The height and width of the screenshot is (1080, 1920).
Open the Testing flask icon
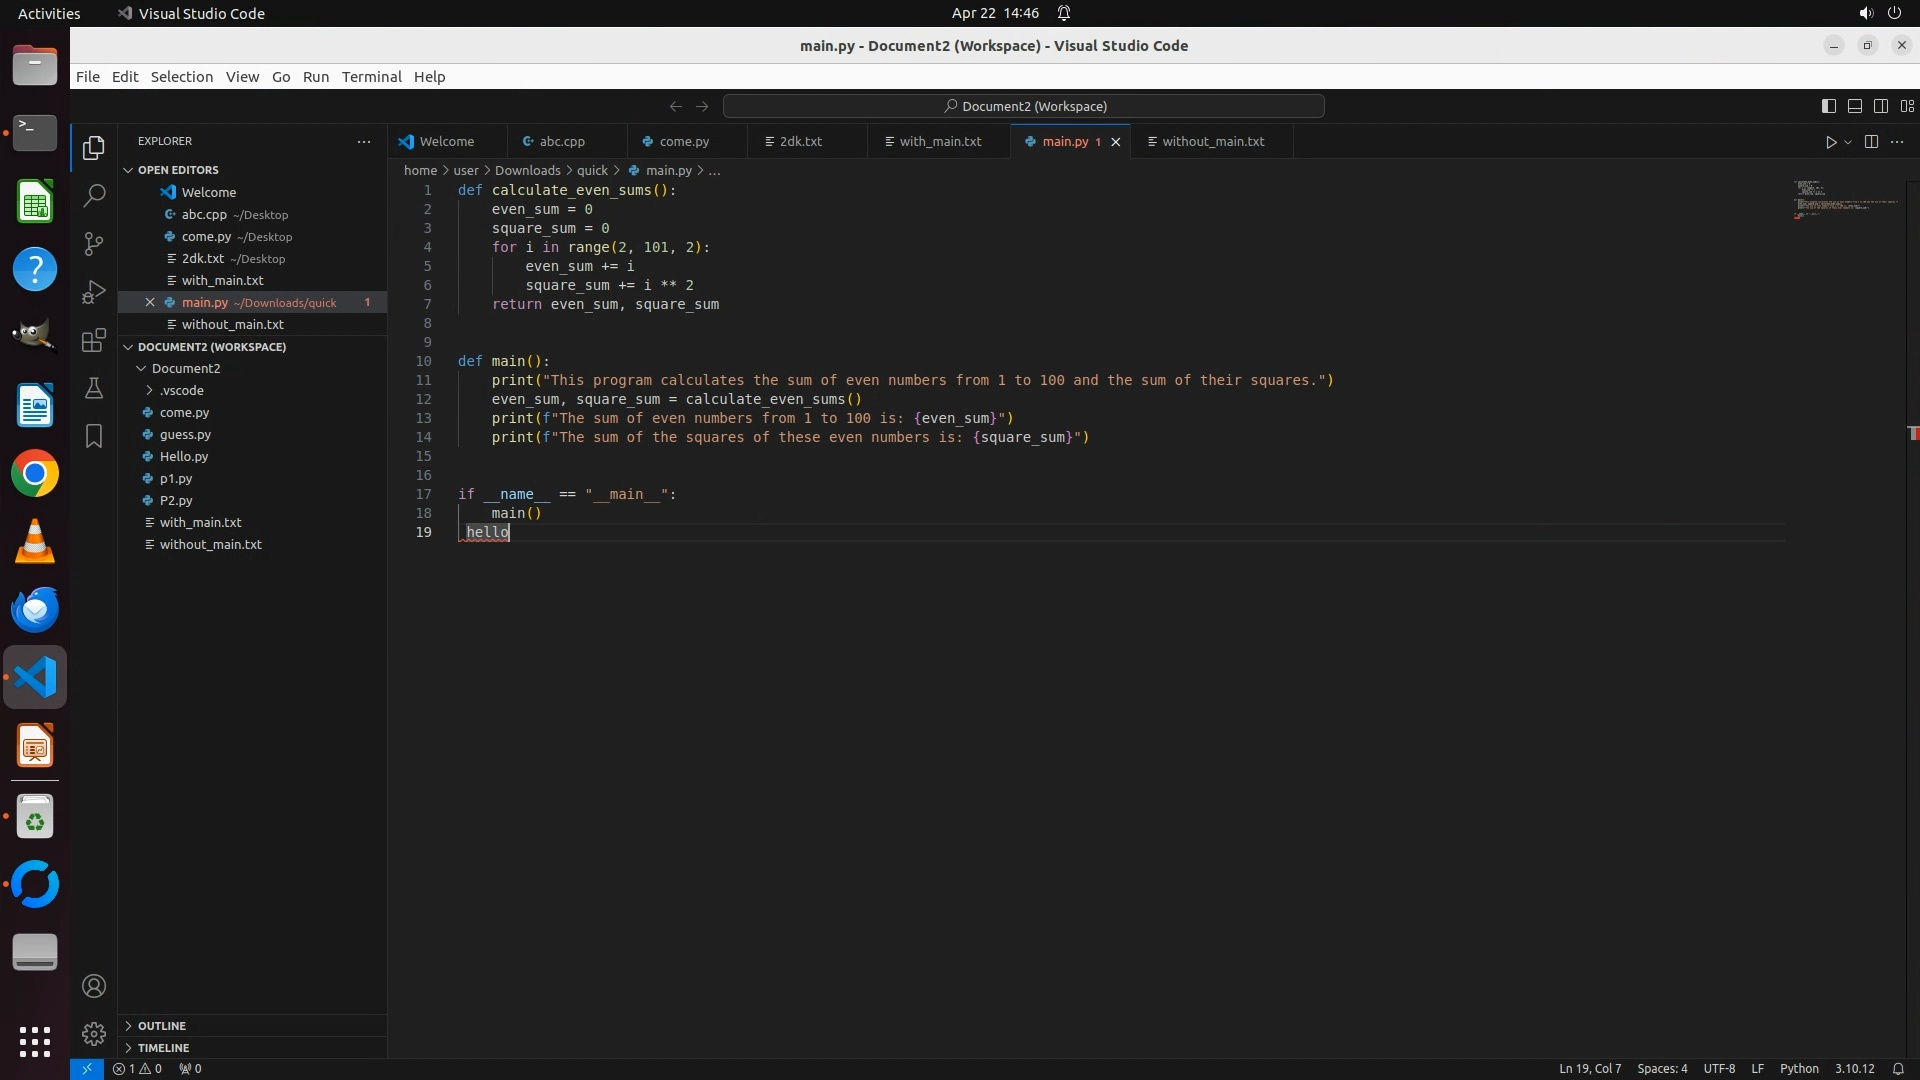tap(94, 388)
